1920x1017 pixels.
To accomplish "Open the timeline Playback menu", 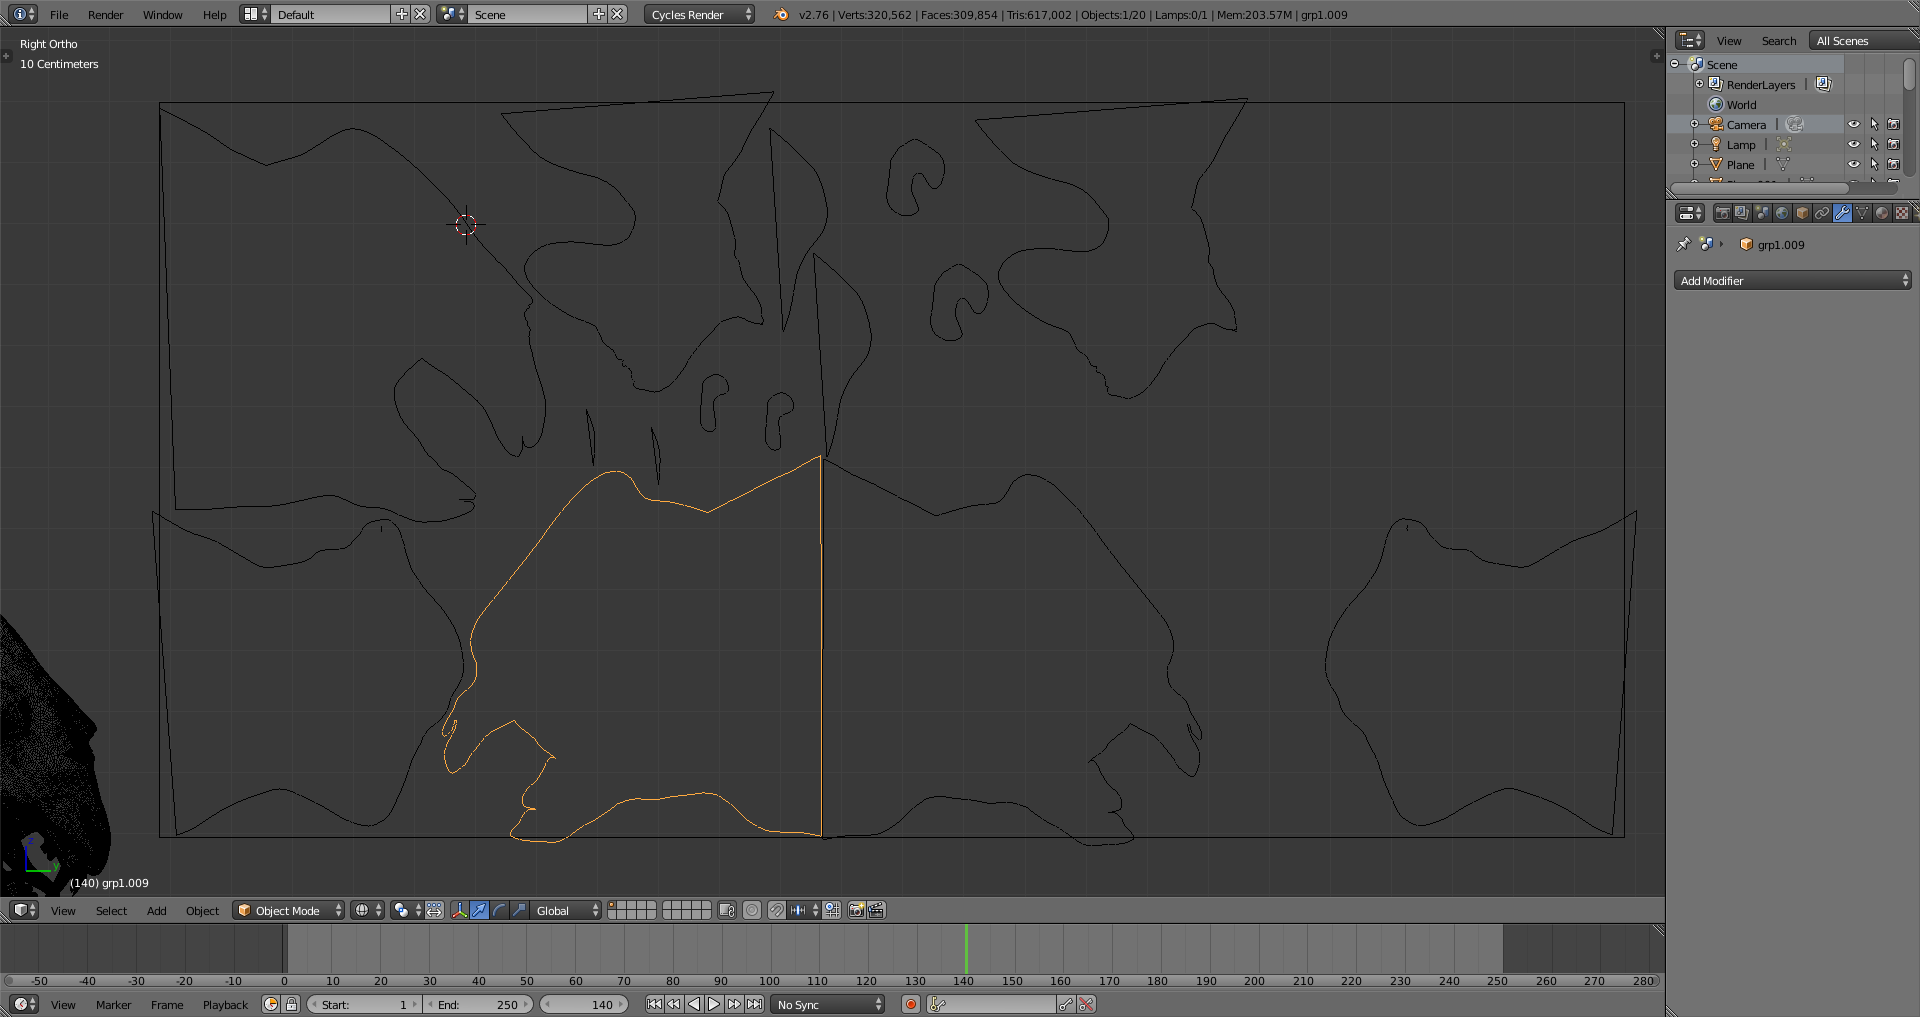I will coord(225,1004).
